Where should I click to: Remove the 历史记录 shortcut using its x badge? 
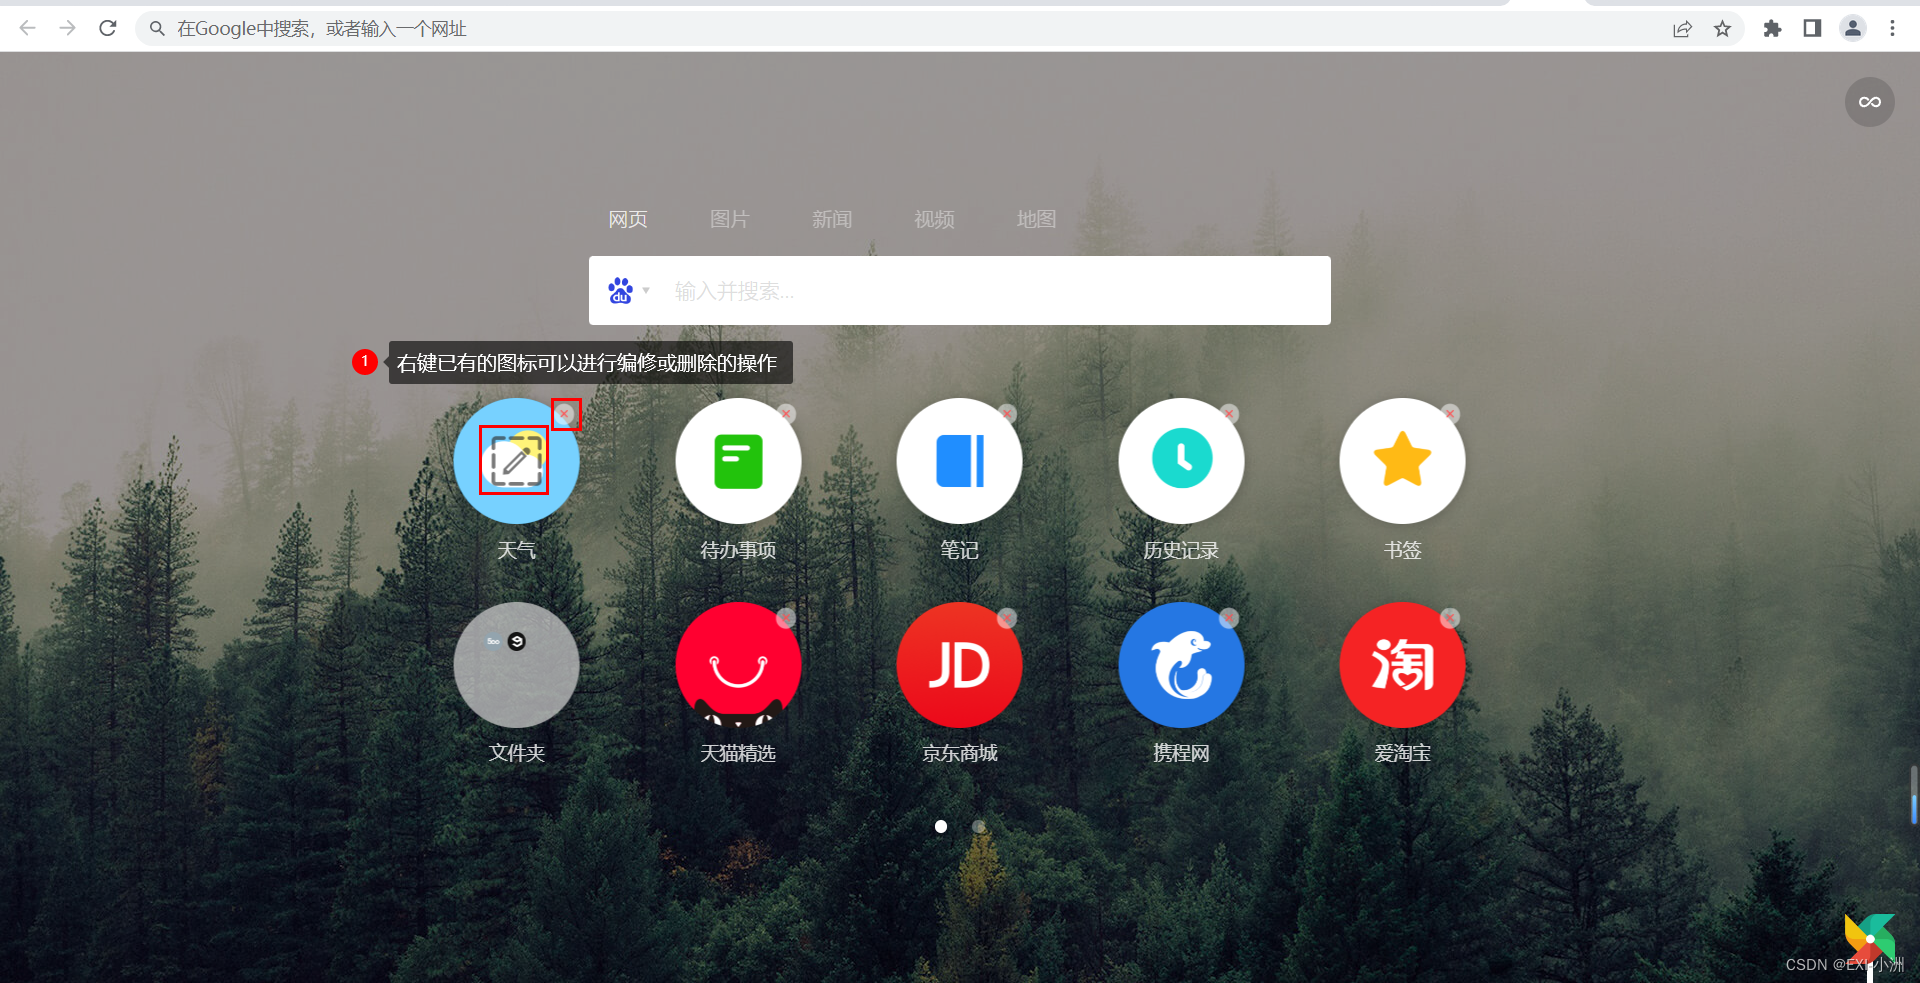coord(1229,413)
